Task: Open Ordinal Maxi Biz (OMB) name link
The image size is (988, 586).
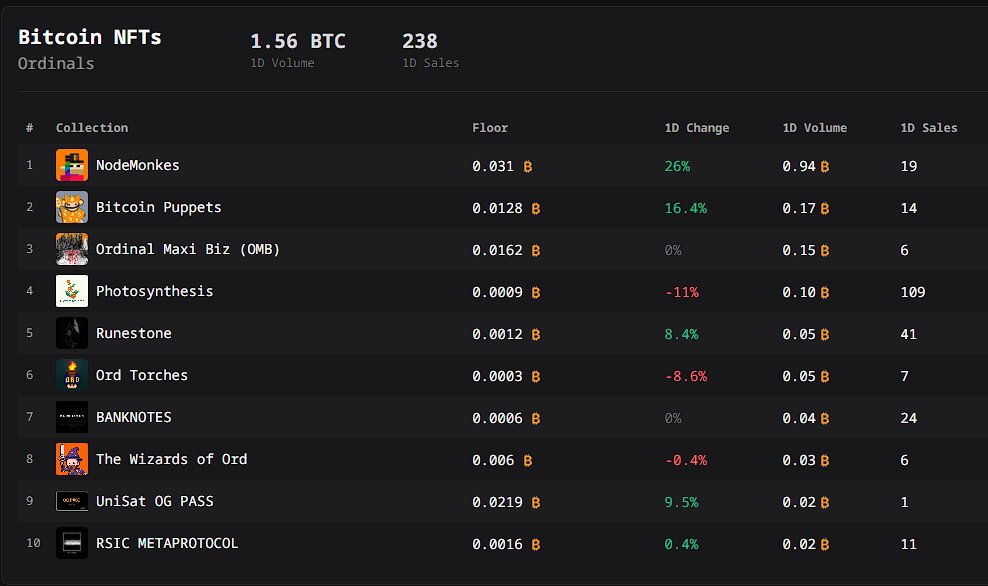Action: tap(188, 250)
